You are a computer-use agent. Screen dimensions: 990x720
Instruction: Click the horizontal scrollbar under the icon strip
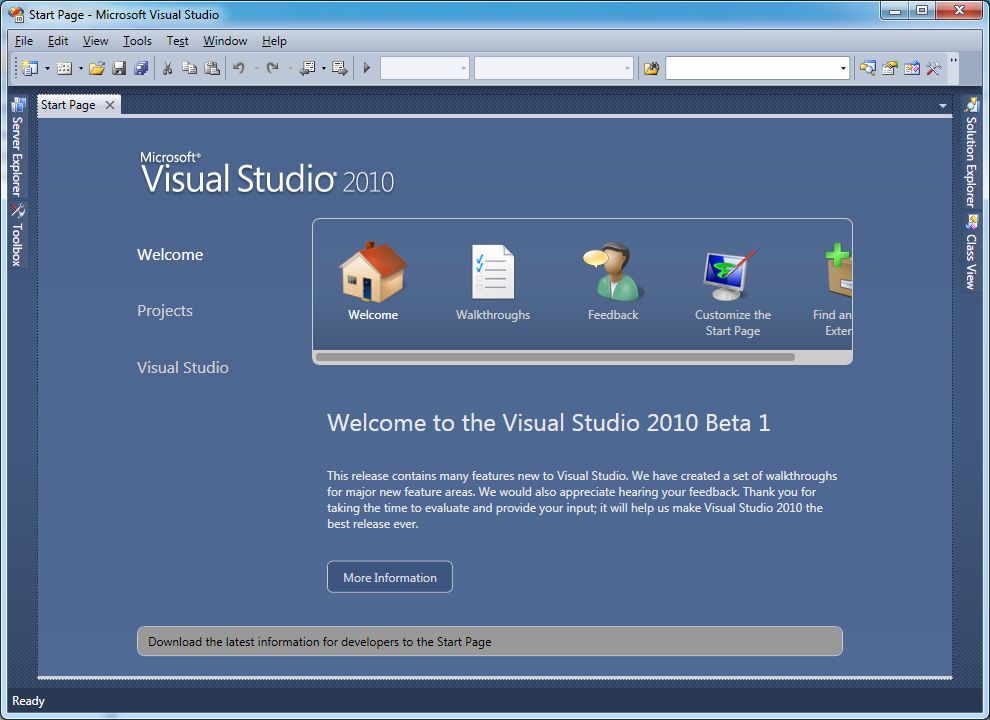point(555,357)
